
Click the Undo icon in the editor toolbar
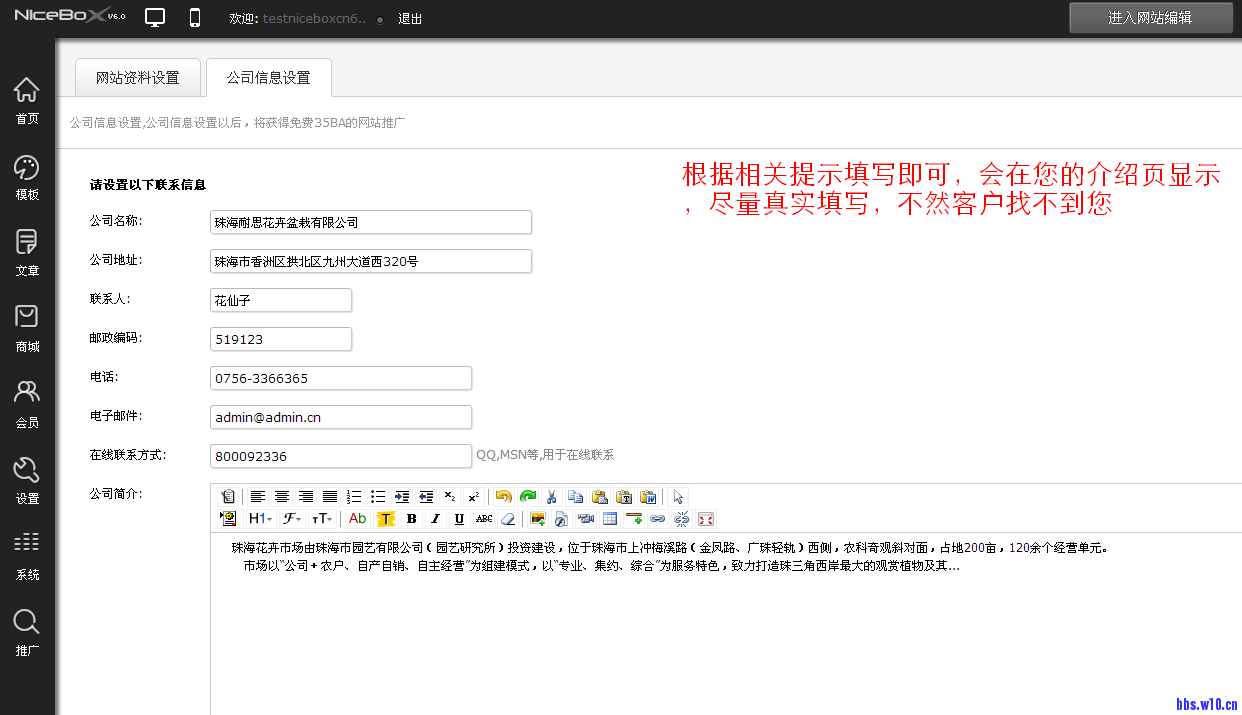[502, 497]
